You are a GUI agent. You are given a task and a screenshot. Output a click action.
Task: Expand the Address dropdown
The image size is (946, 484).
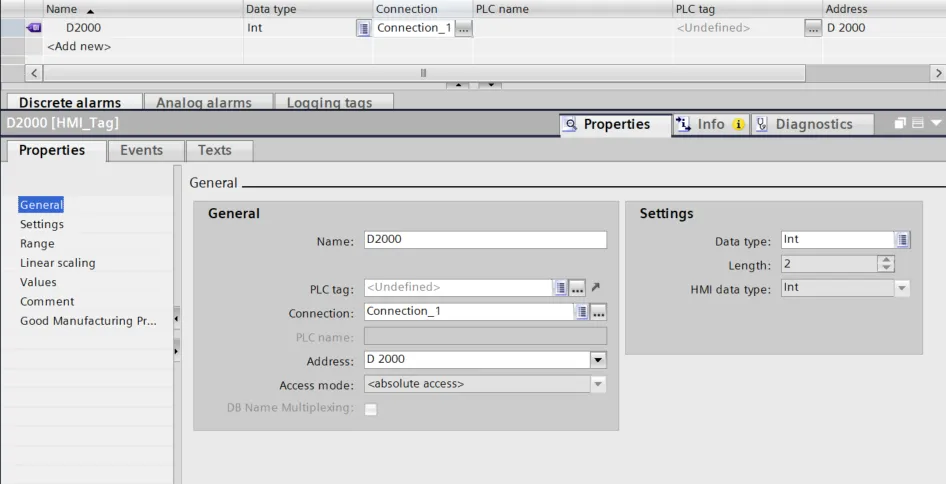coord(598,360)
